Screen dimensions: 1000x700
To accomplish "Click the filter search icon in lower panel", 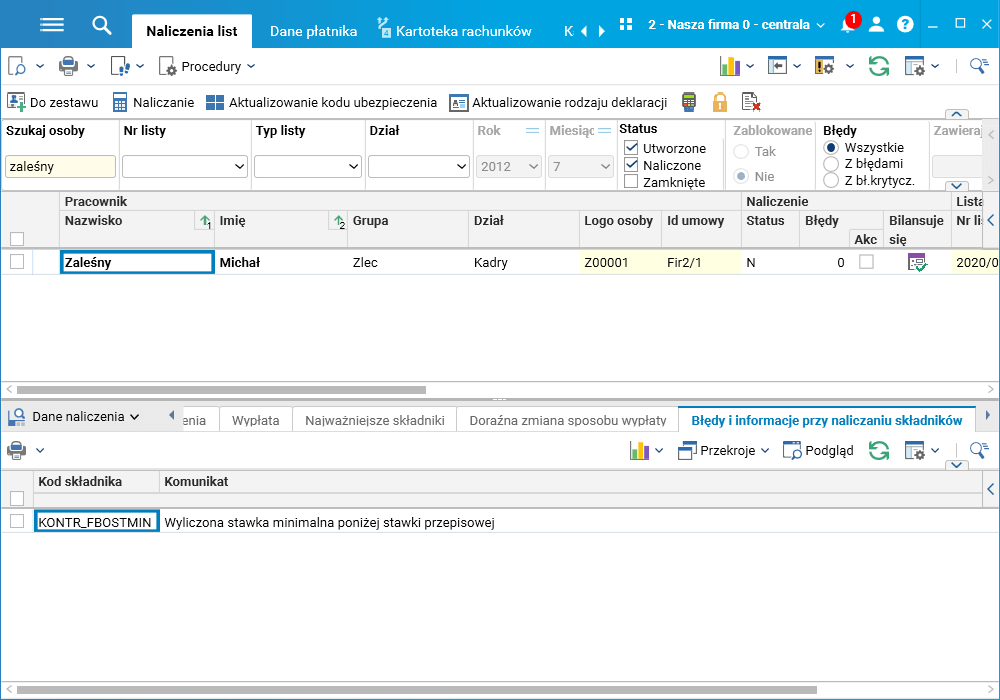I will point(979,450).
